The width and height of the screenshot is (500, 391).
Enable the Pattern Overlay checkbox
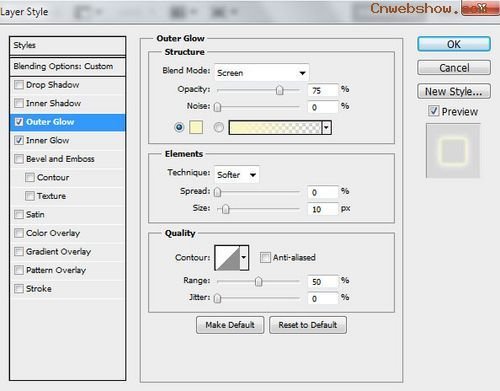(19, 270)
